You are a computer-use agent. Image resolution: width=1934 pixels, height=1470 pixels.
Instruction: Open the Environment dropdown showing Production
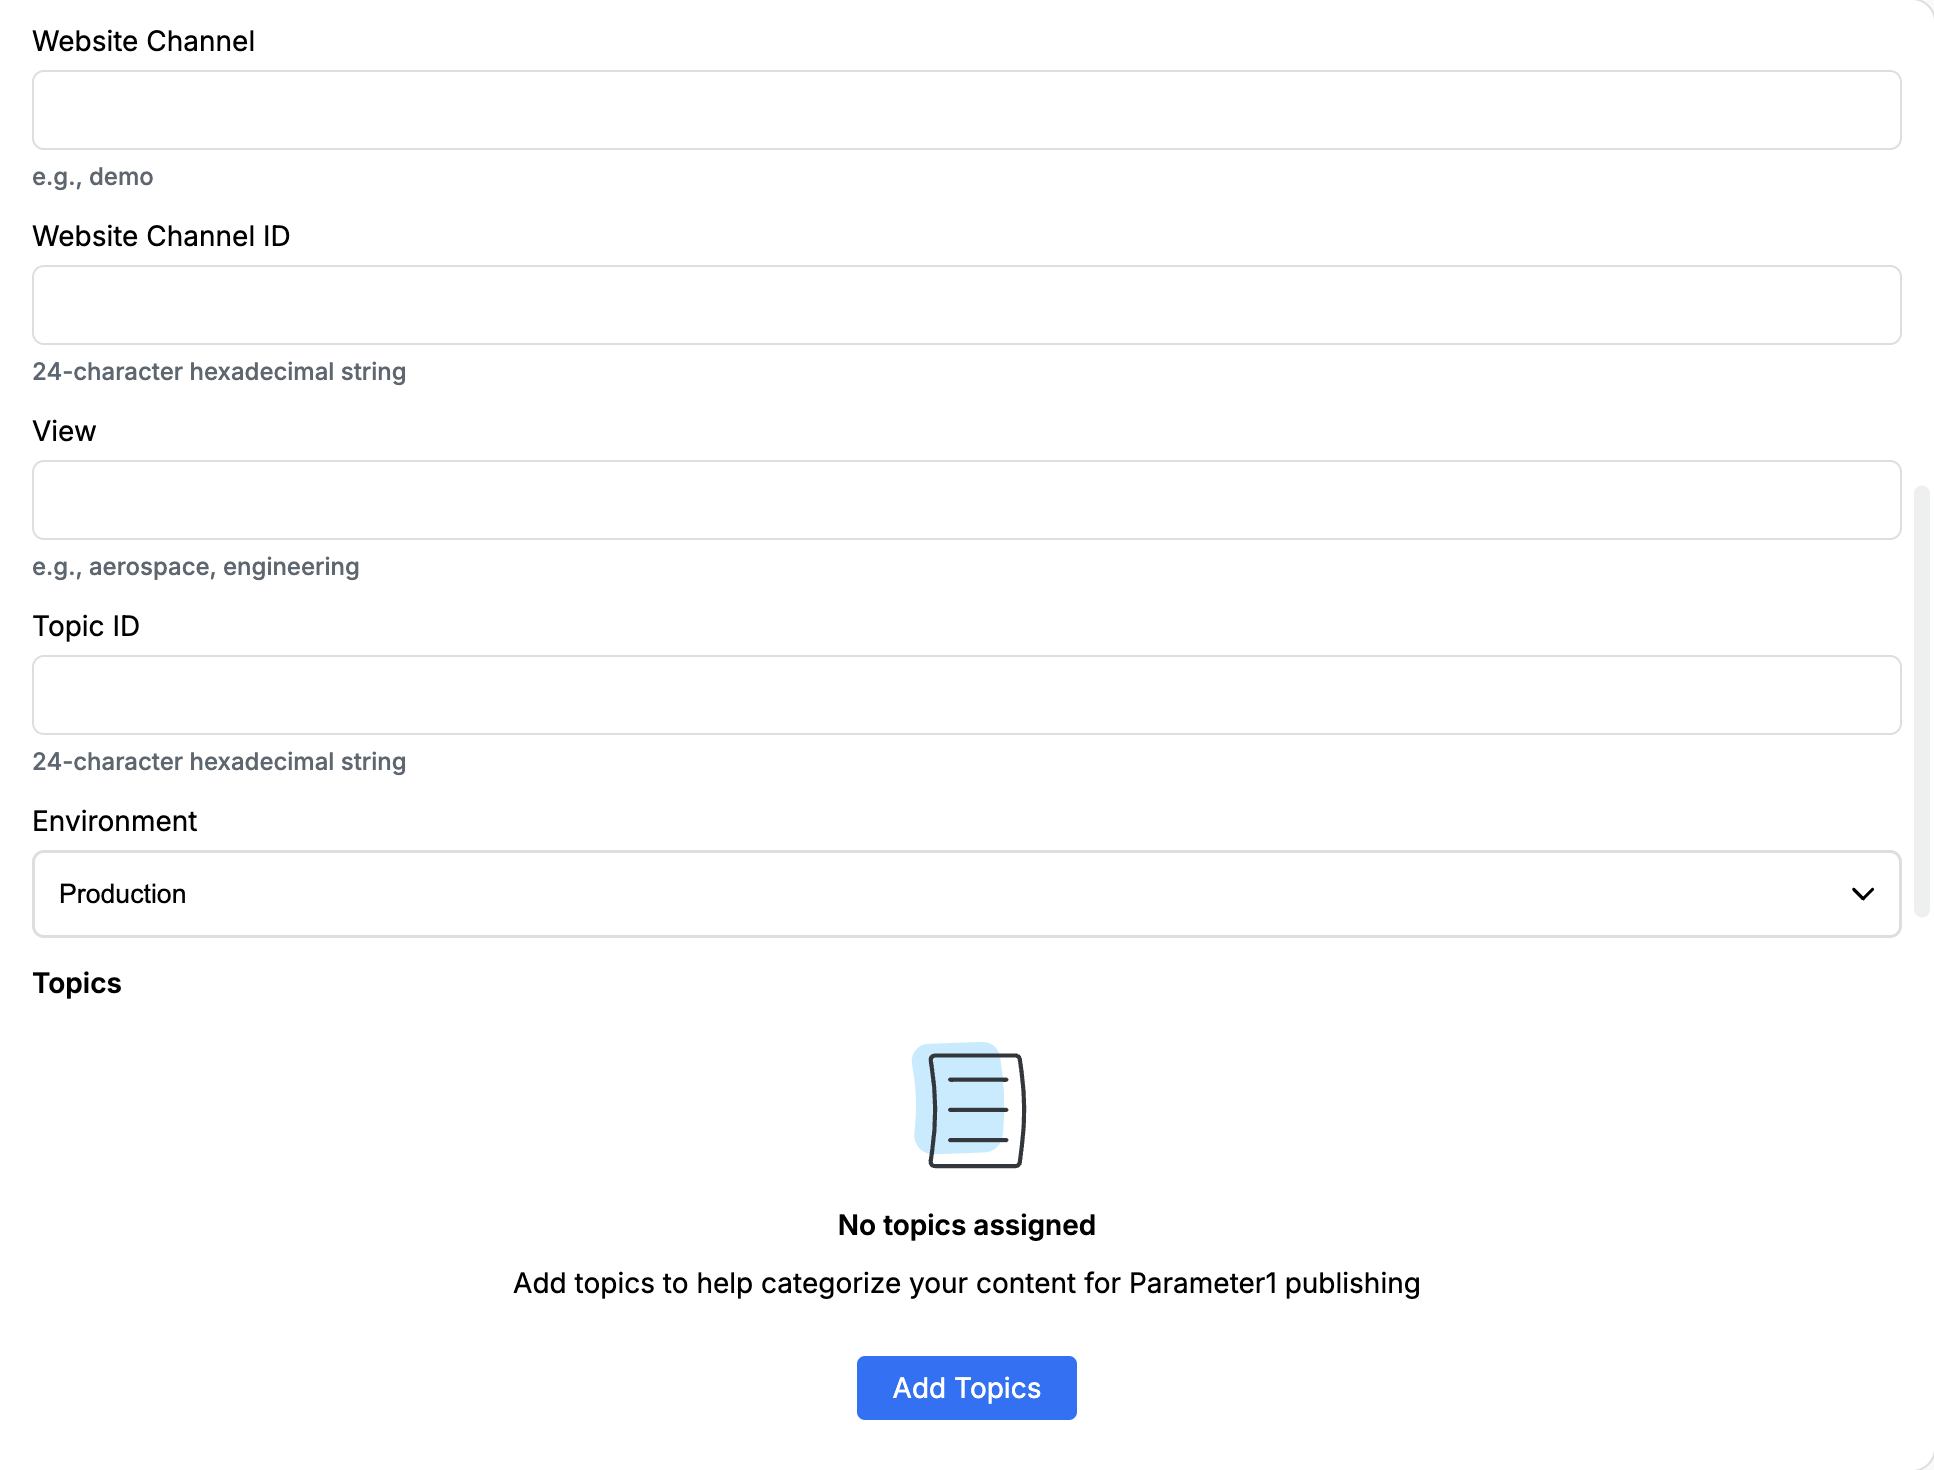pyautogui.click(x=966, y=894)
